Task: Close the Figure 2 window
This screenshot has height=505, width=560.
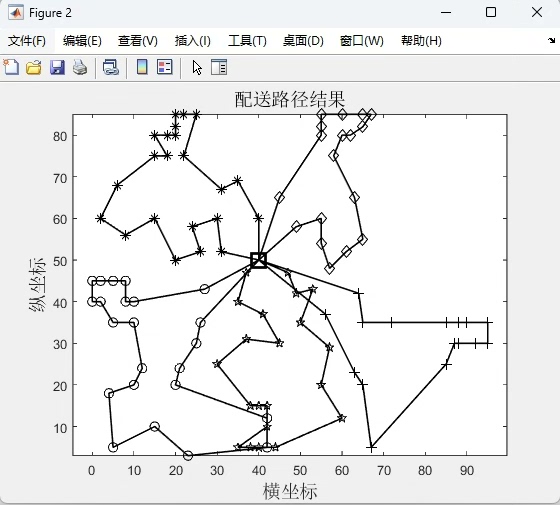Action: coord(537,12)
